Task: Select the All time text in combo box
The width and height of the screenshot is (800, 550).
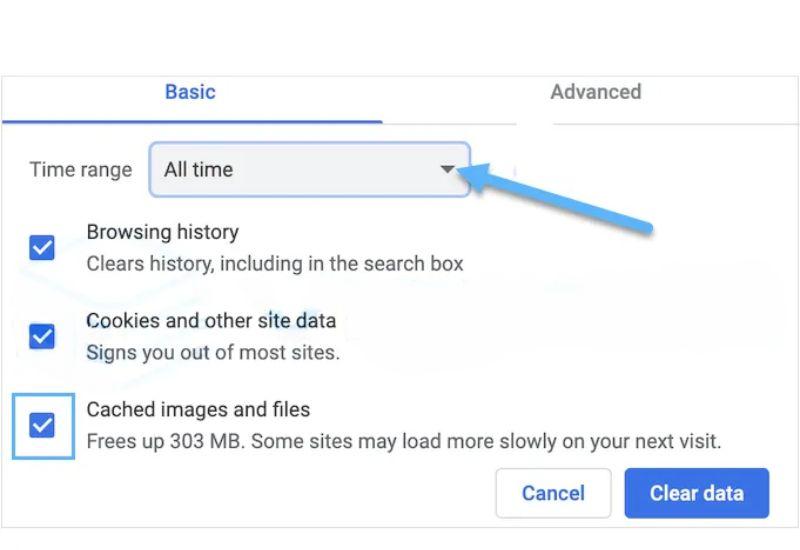Action: [x=198, y=169]
